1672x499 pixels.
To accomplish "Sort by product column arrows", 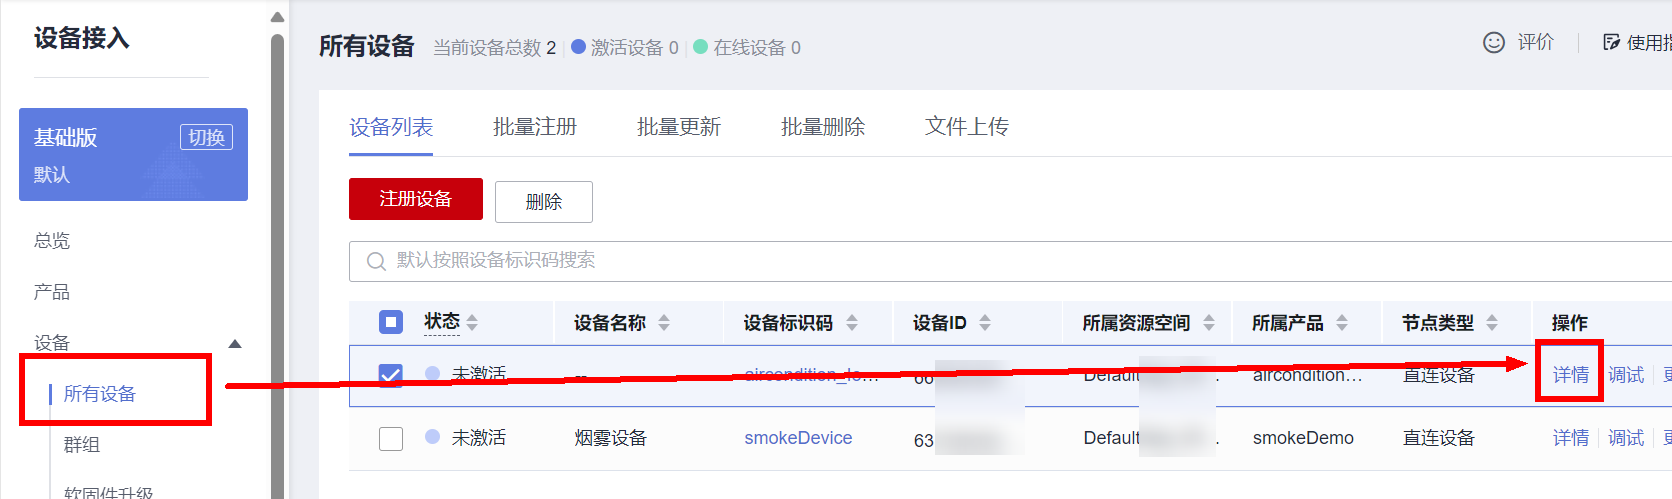I will click(x=1342, y=322).
